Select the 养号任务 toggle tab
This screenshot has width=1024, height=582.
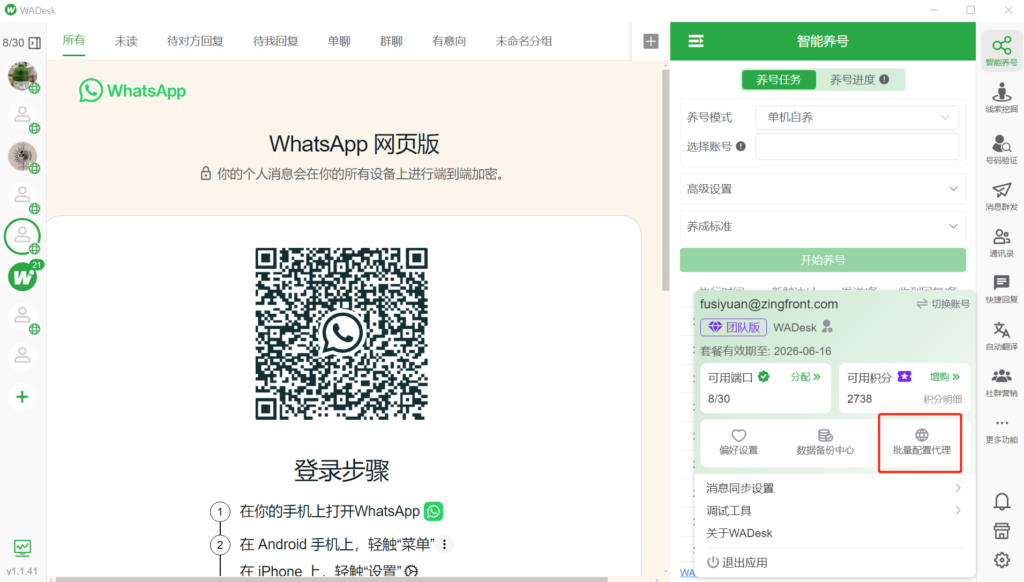tap(778, 80)
